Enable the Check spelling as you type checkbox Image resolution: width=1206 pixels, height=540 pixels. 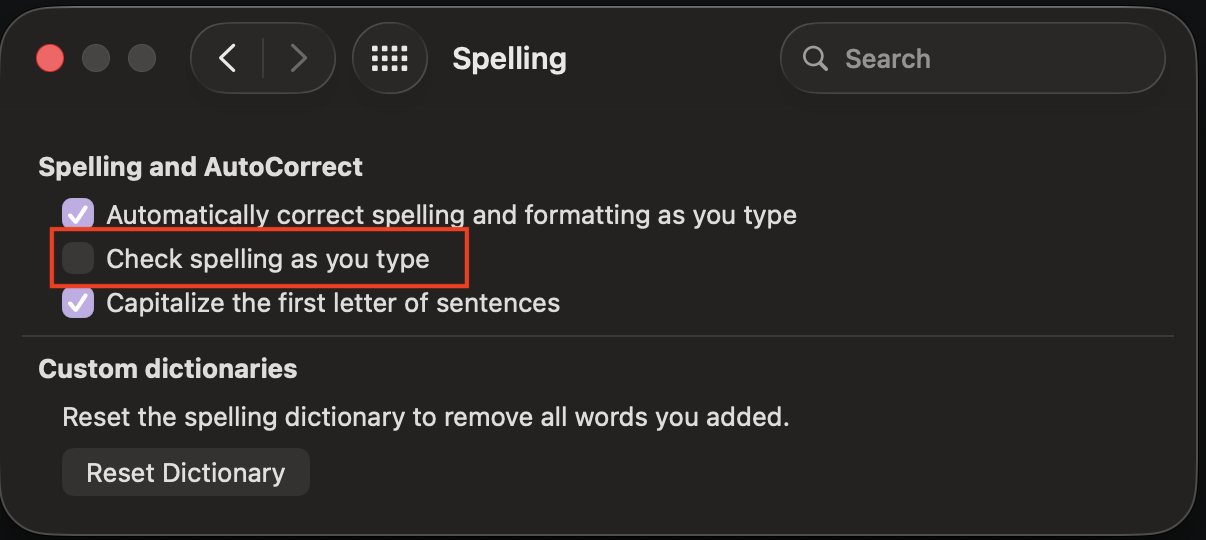pos(78,258)
